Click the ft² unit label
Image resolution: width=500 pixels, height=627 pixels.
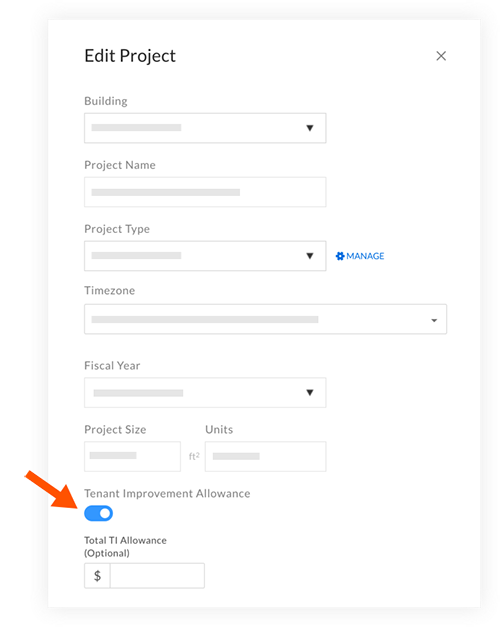(x=194, y=456)
